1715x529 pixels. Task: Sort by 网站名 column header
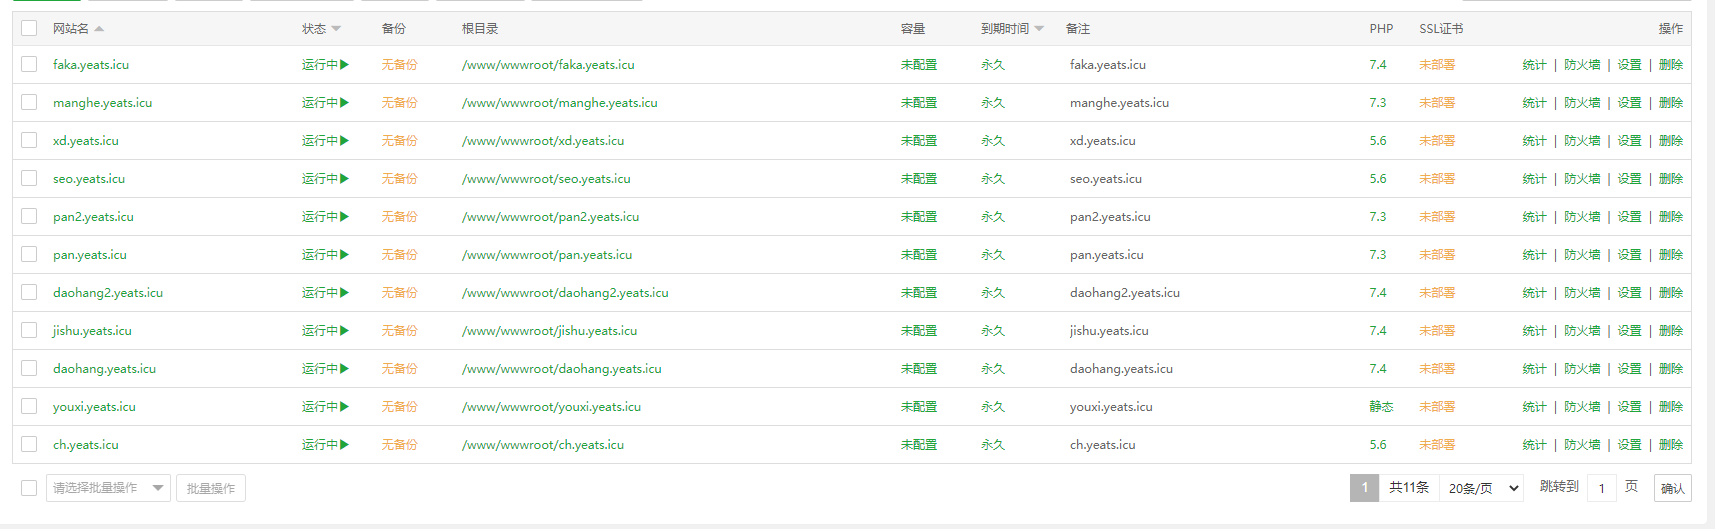pos(78,29)
